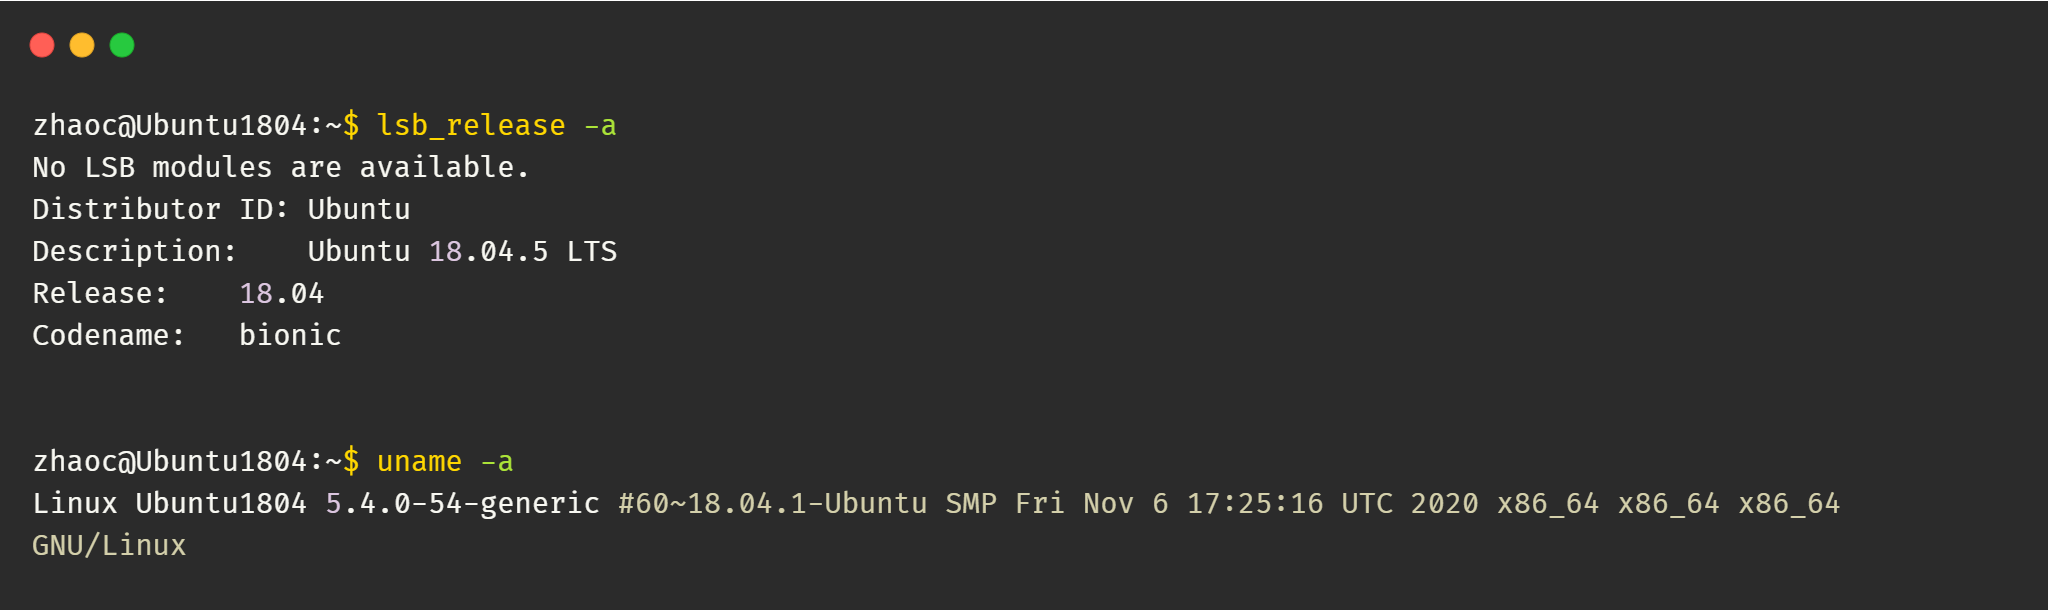Viewport: 2048px width, 610px height.
Task: Click the "Distributor ID:" label
Action: pyautogui.click(x=160, y=210)
